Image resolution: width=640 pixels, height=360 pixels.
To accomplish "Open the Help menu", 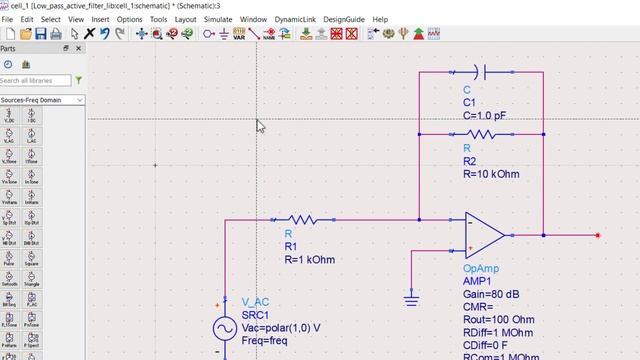I will click(380, 19).
